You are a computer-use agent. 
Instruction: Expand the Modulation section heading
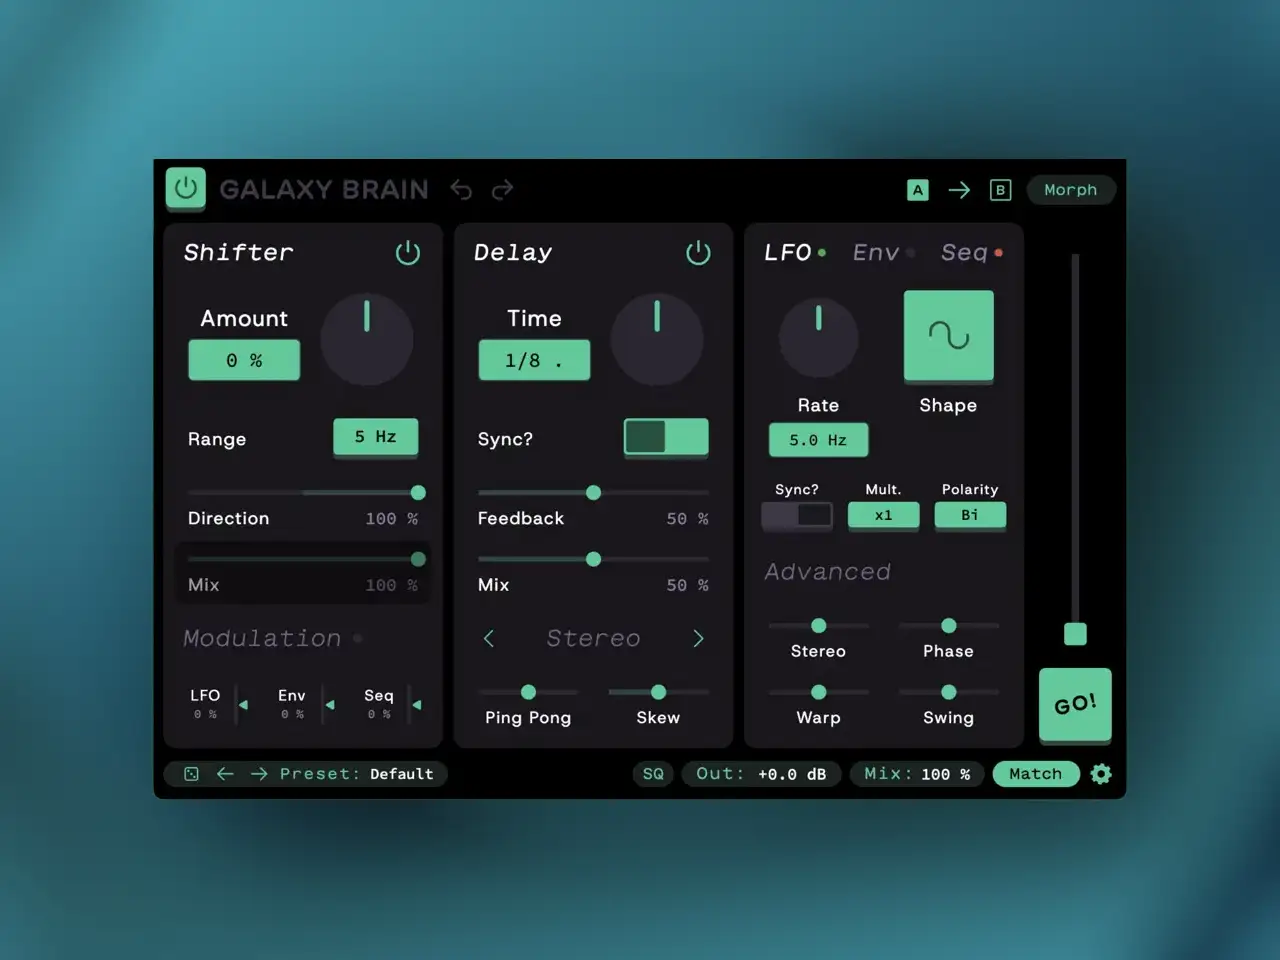[262, 638]
